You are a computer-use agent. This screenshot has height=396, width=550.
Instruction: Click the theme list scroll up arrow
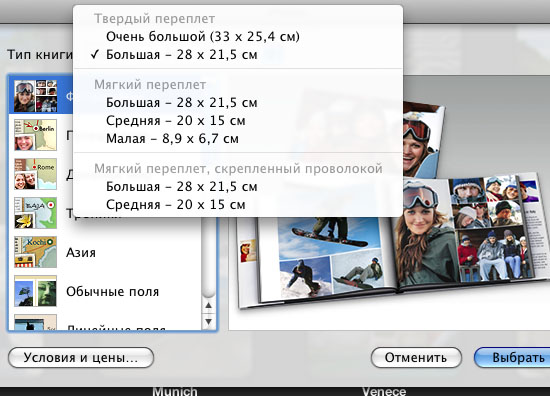pyautogui.click(x=208, y=306)
